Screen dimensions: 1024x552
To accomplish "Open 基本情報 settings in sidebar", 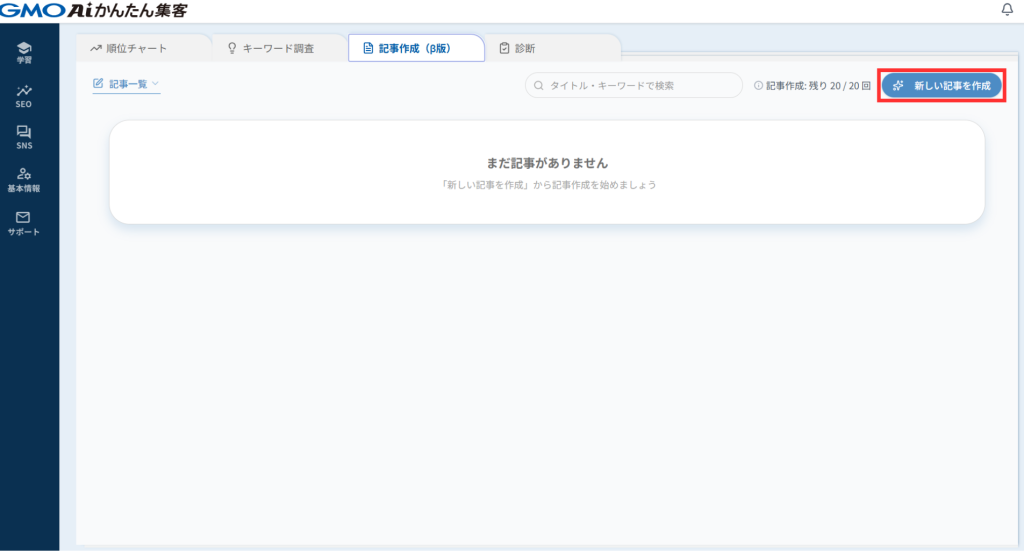I will pyautogui.click(x=24, y=179).
